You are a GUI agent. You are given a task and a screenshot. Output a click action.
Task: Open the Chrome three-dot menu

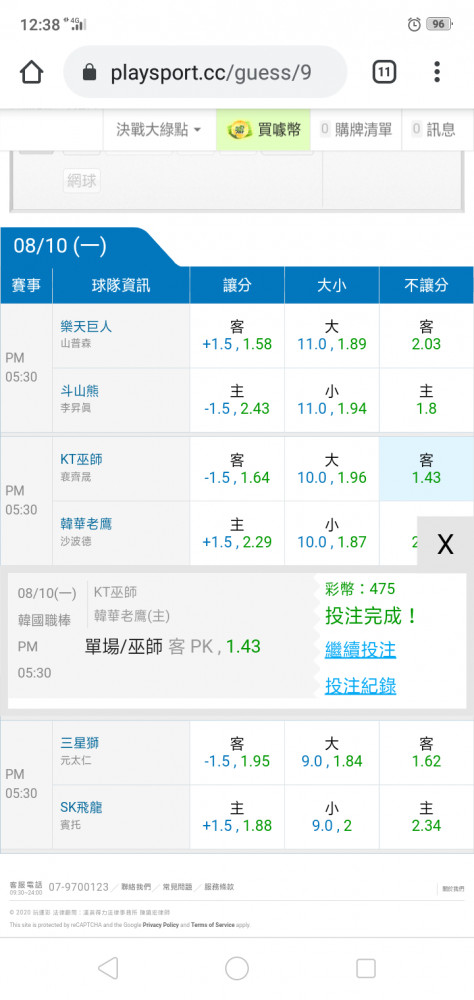[437, 72]
